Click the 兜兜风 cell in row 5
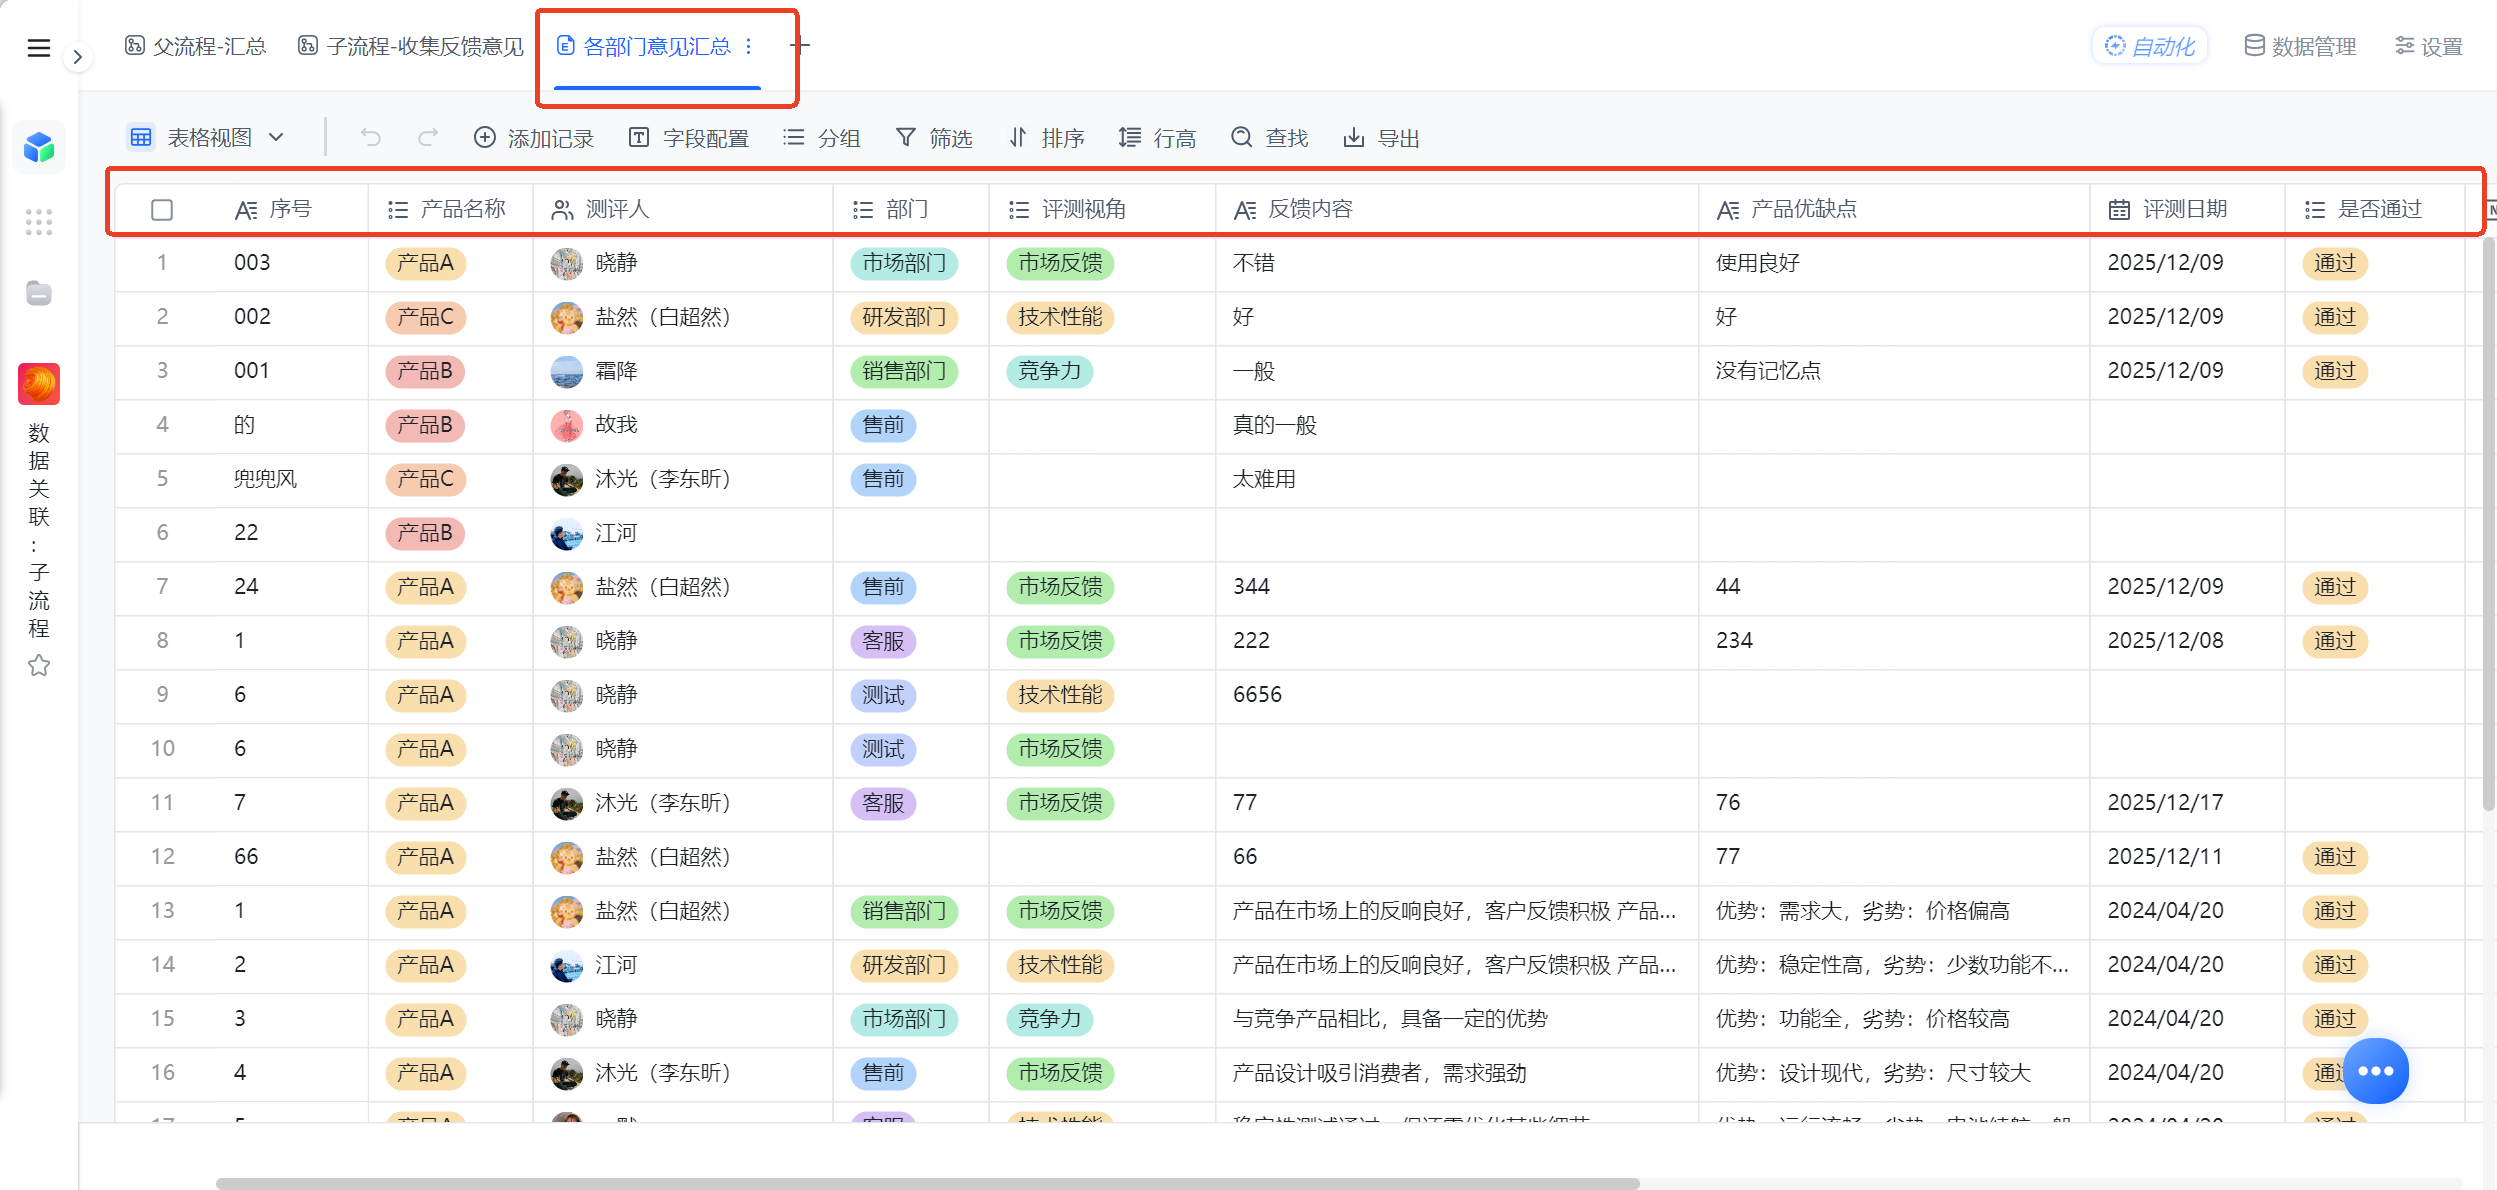The height and width of the screenshot is (1190, 2497). [291, 479]
